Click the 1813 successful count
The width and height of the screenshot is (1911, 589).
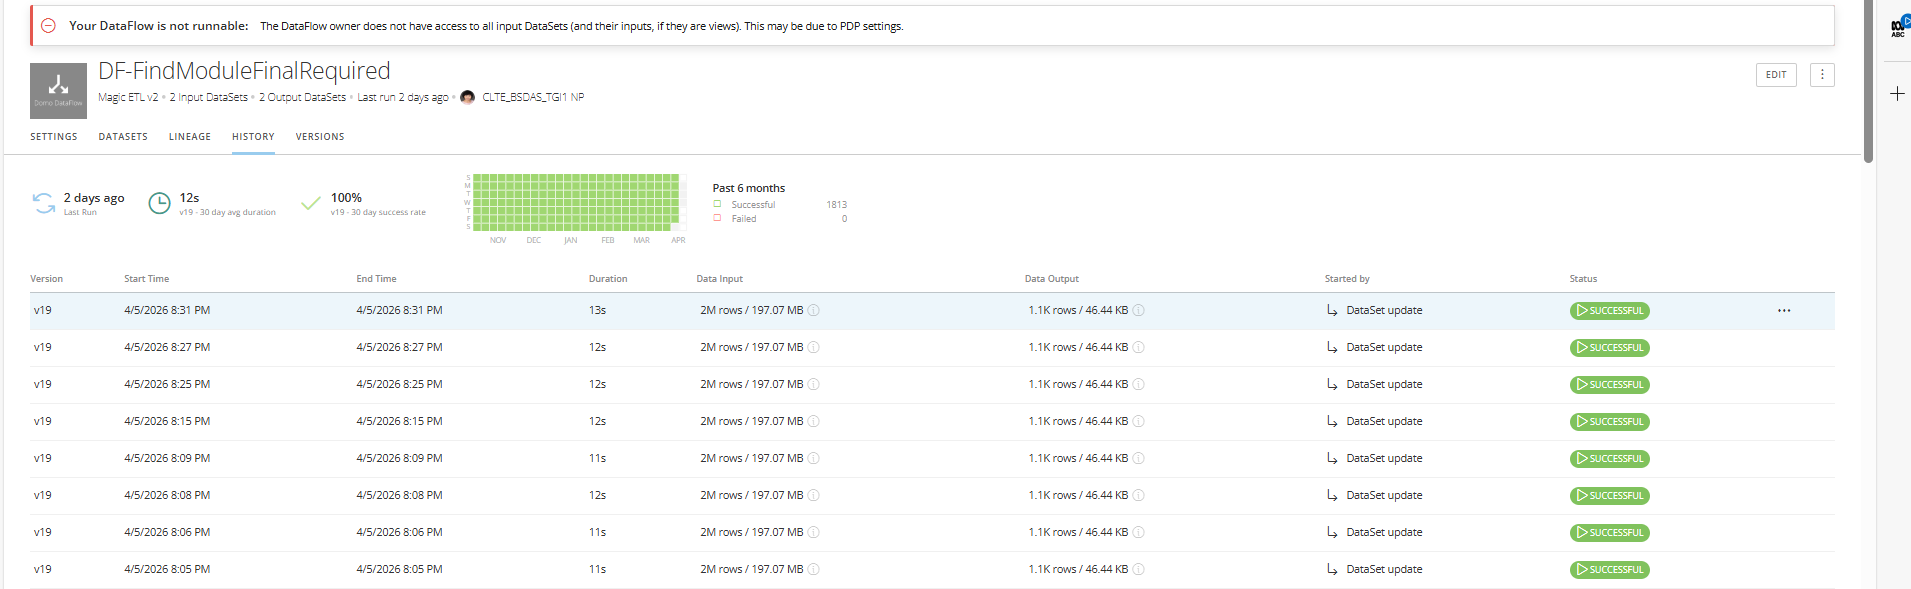pos(836,205)
